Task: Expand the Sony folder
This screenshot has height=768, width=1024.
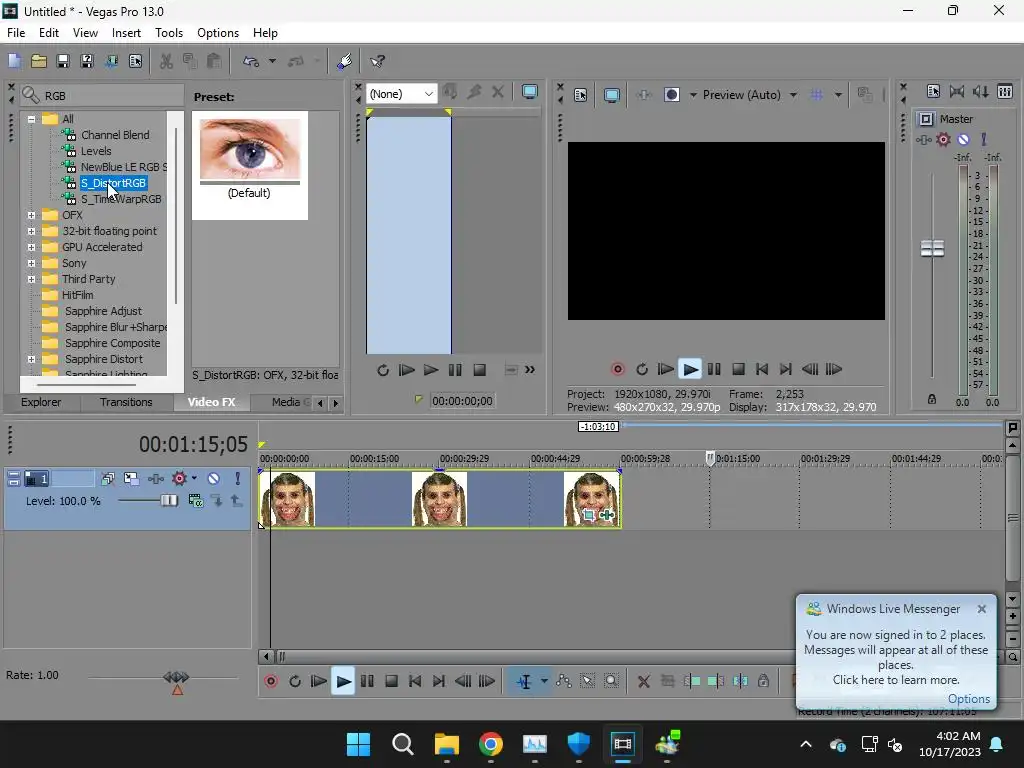Action: [31, 263]
